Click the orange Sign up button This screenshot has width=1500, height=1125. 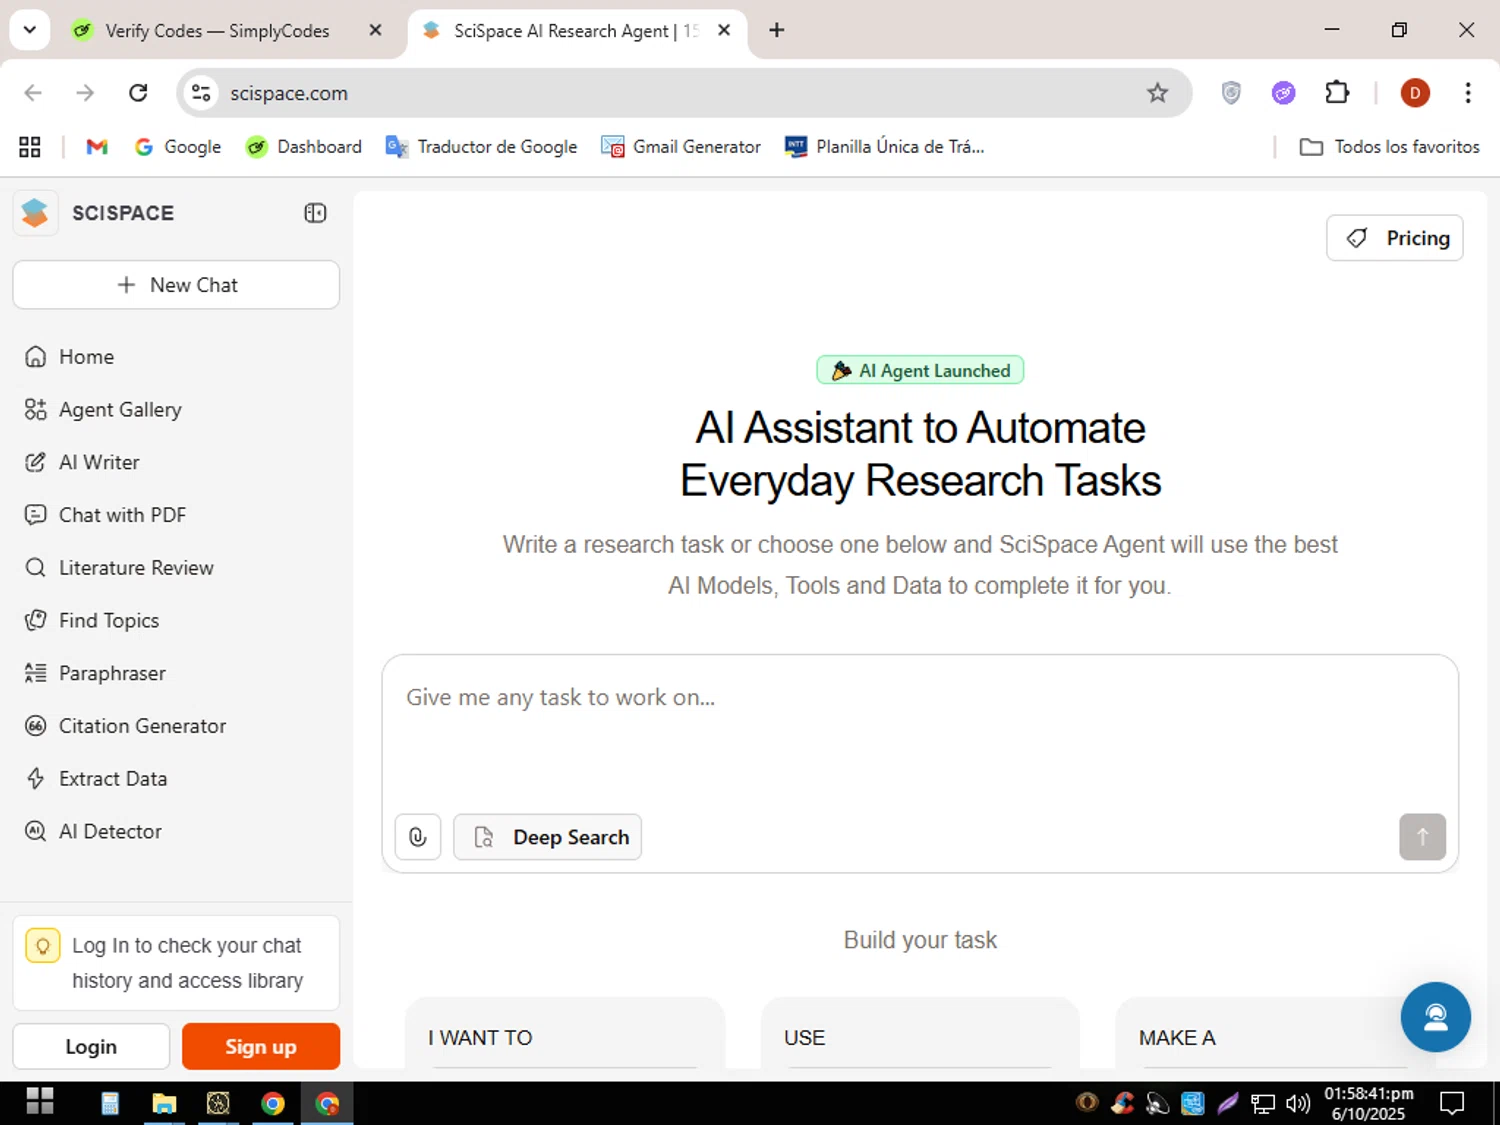261,1047
